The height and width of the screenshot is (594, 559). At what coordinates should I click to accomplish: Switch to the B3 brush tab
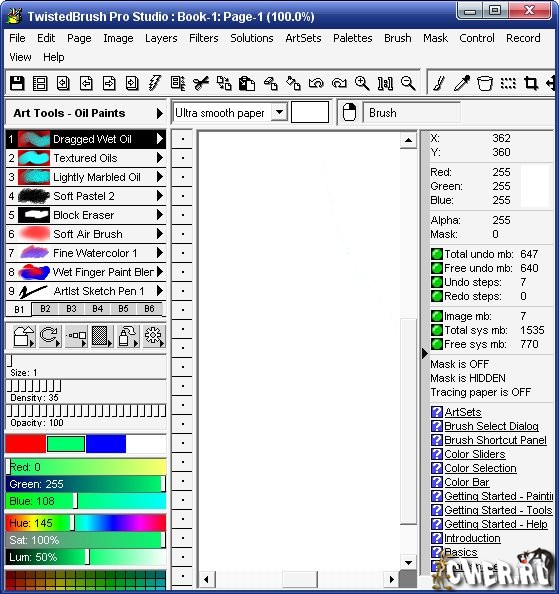71,309
